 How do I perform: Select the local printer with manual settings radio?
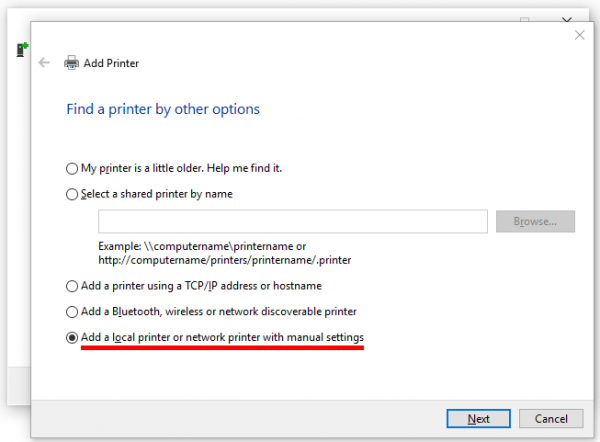coord(71,338)
